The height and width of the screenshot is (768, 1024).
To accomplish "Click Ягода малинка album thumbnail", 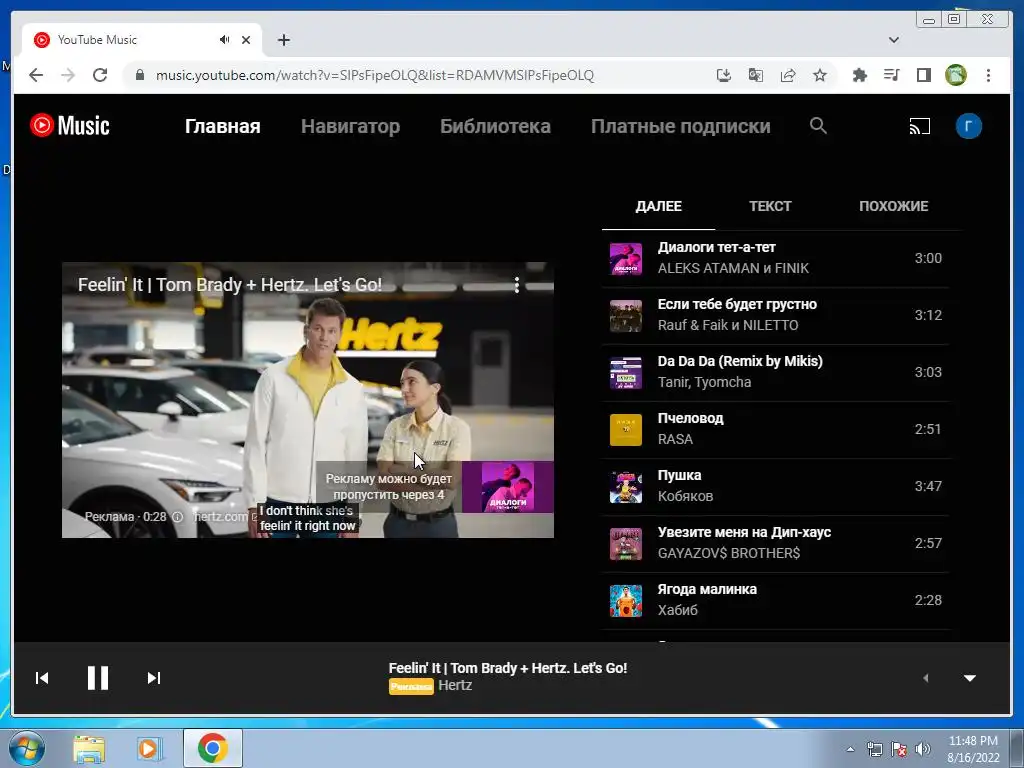I will tap(626, 601).
